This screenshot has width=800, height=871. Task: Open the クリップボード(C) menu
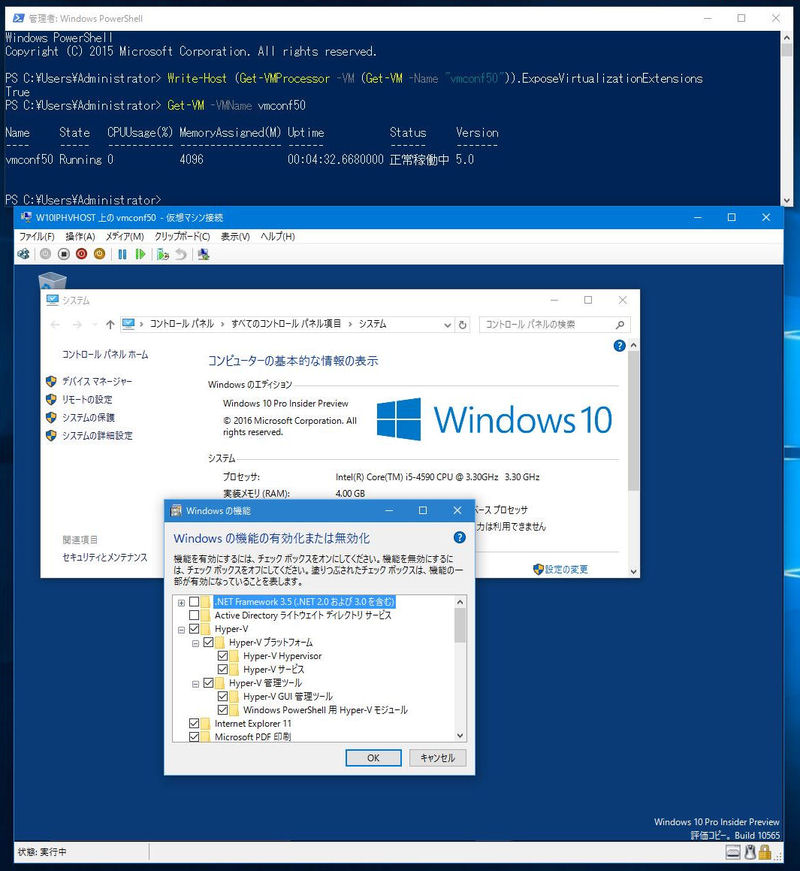tap(182, 237)
